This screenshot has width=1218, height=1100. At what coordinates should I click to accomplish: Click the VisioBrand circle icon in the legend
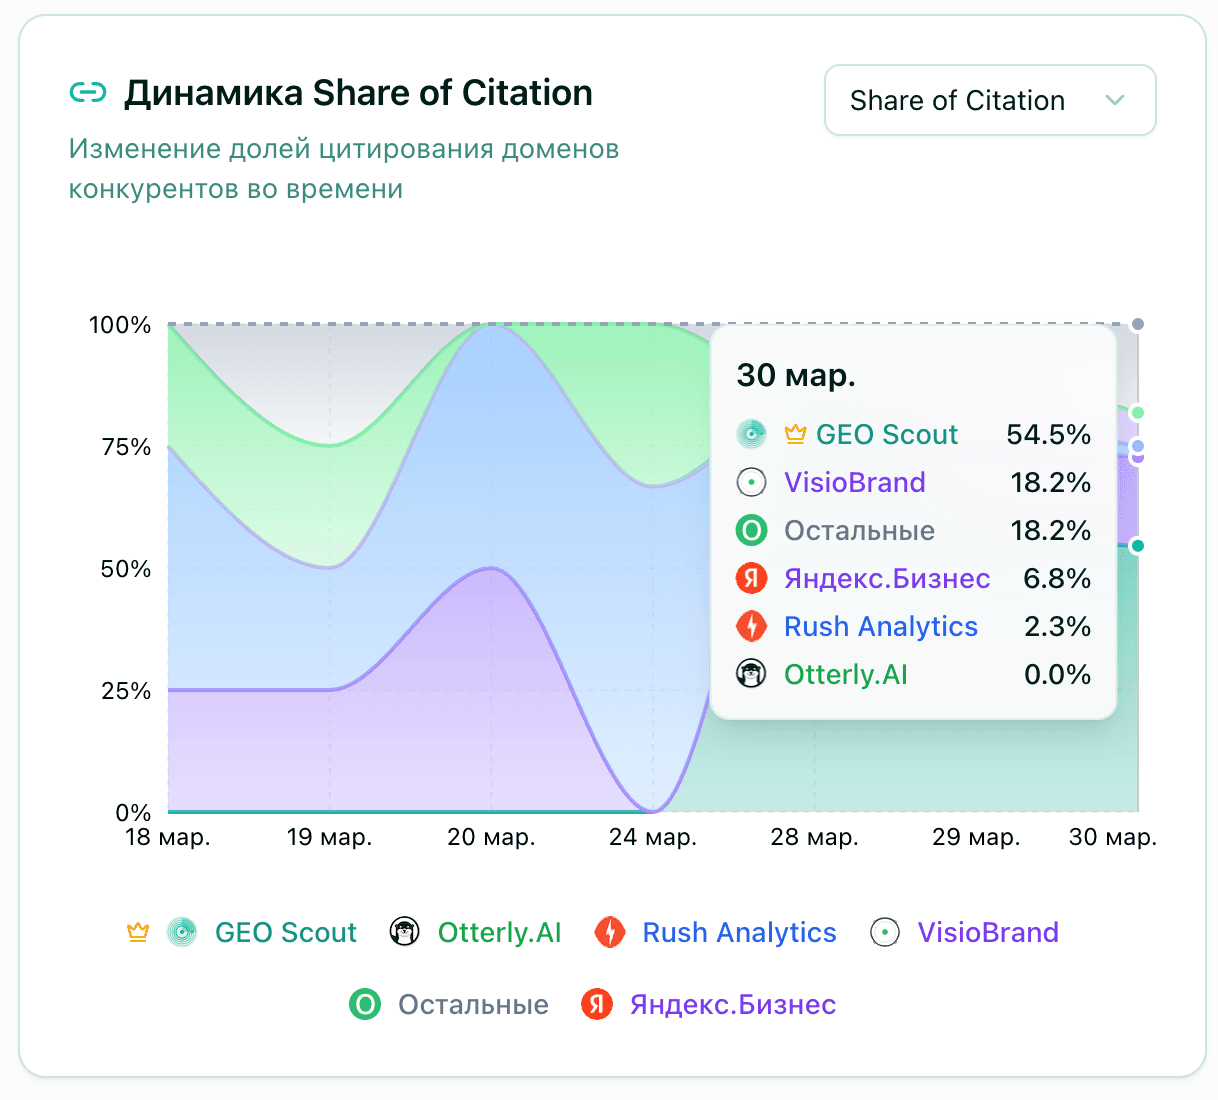(884, 932)
